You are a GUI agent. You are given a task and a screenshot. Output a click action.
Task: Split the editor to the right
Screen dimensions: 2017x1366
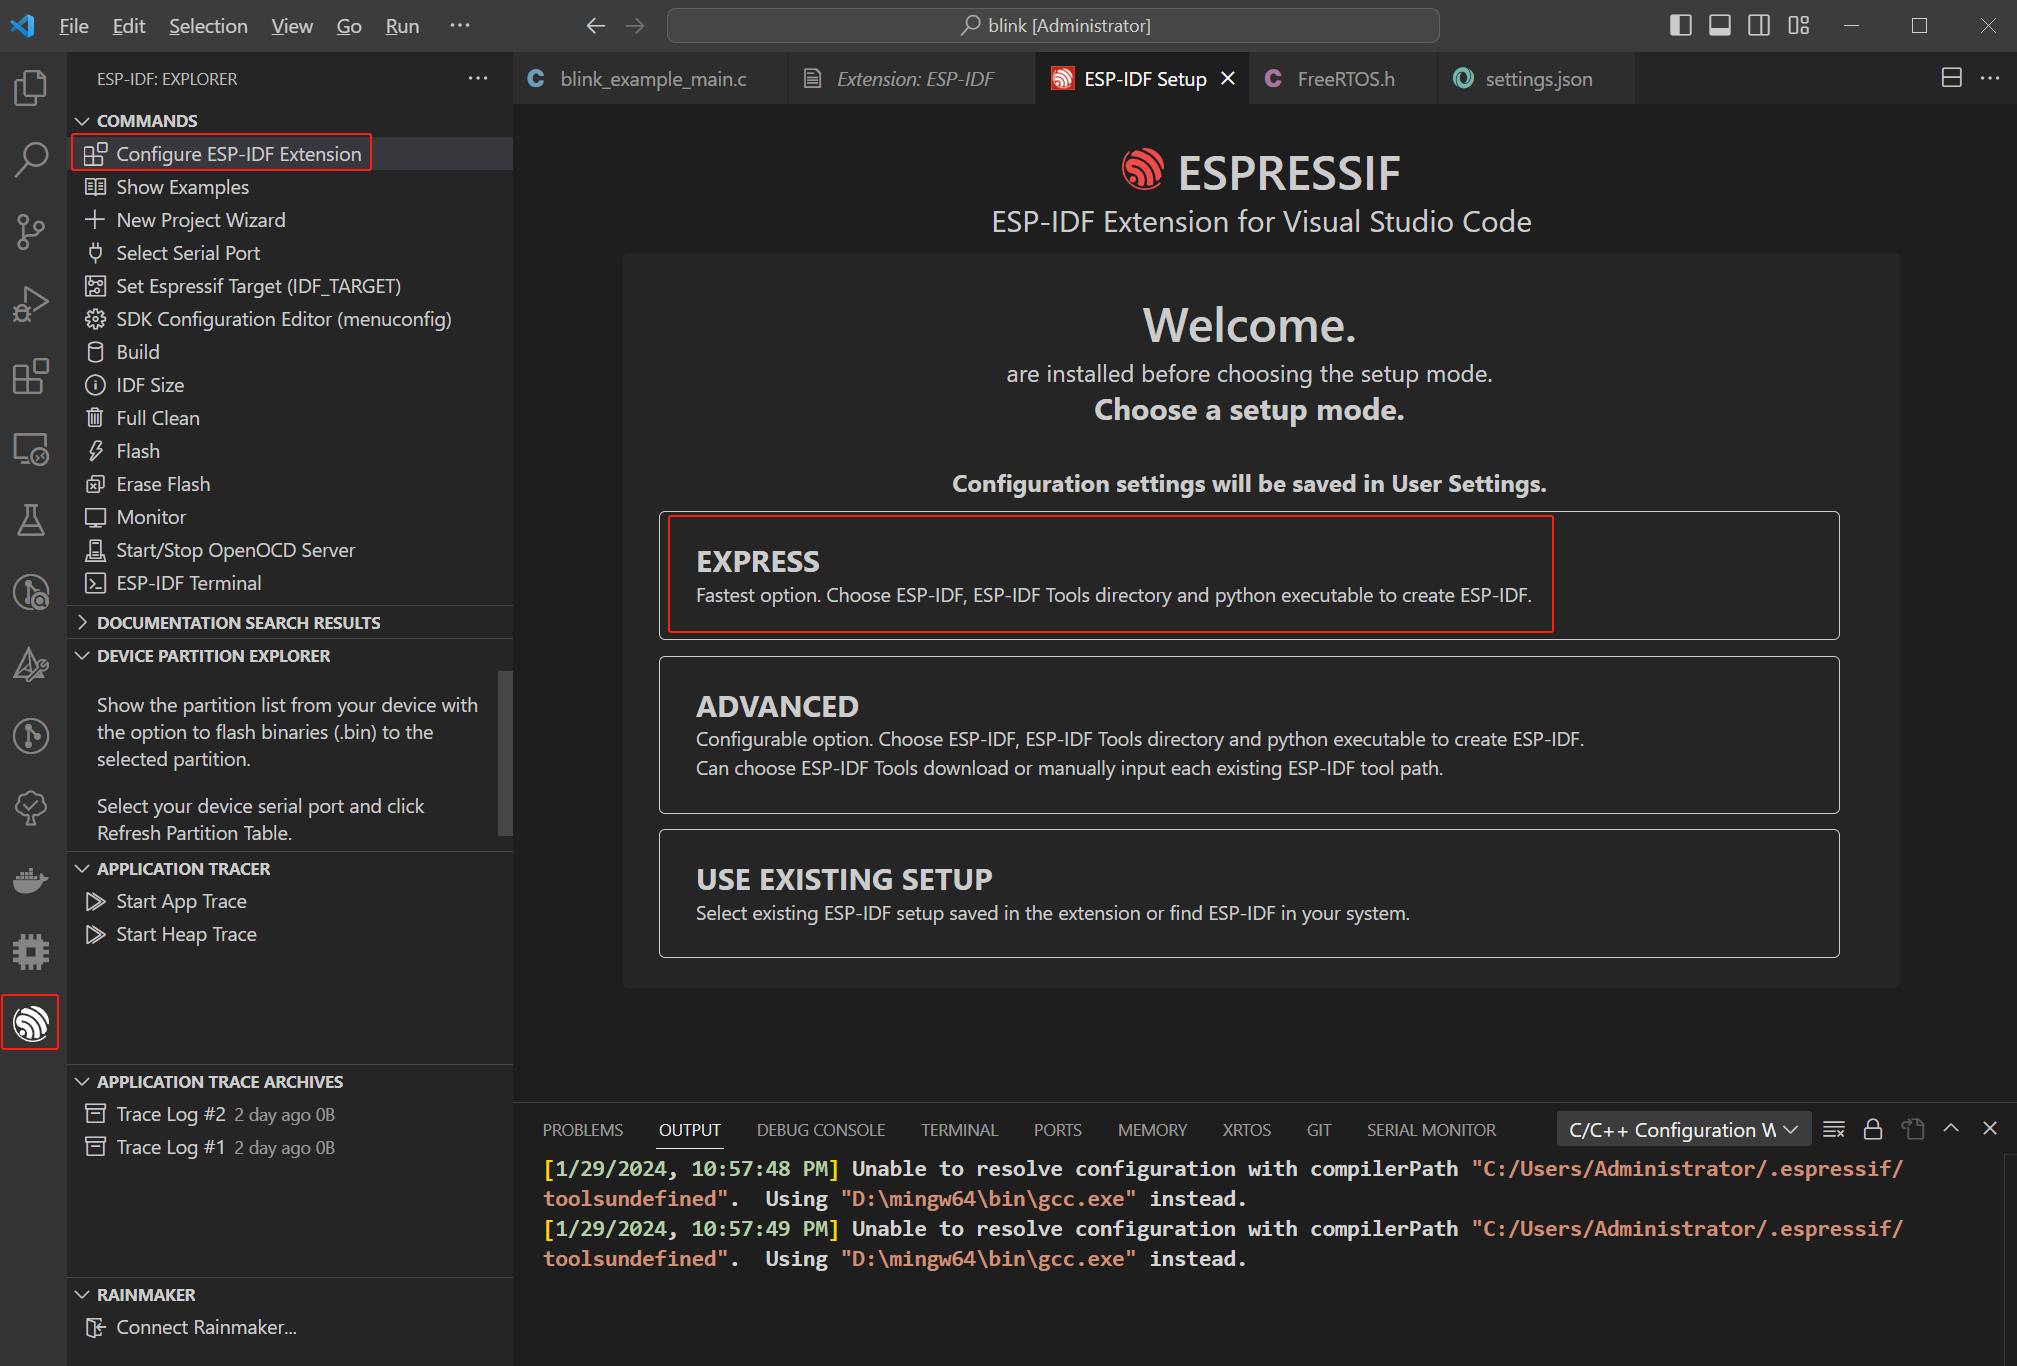[x=1951, y=78]
